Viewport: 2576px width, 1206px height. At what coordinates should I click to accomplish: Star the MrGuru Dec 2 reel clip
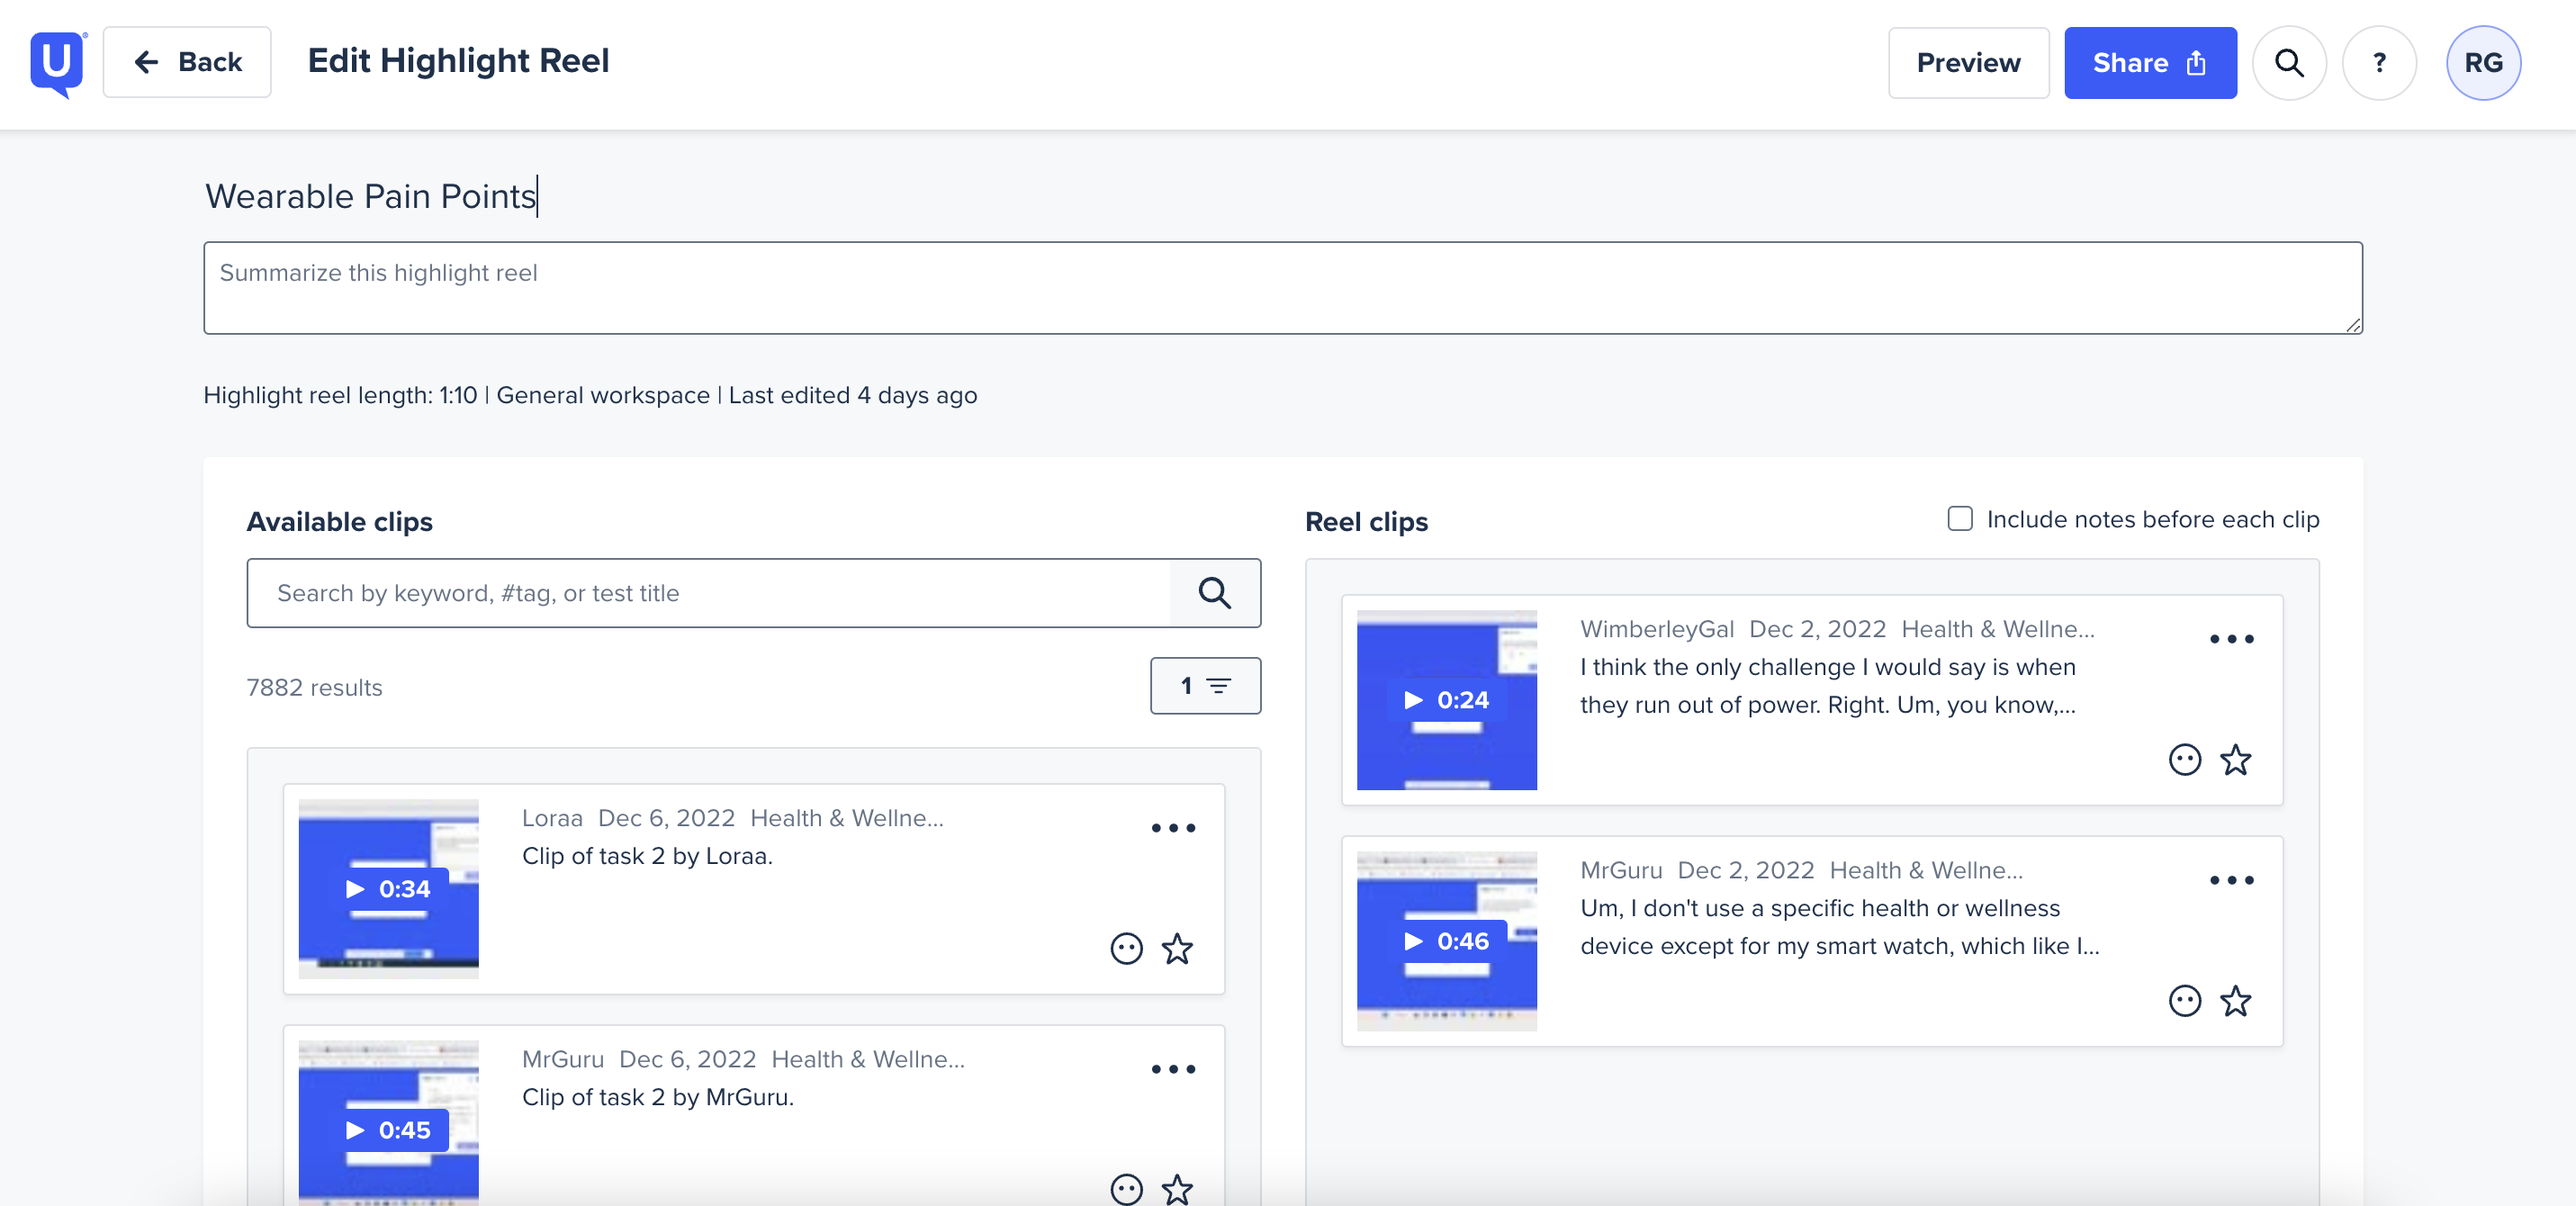(2235, 1001)
